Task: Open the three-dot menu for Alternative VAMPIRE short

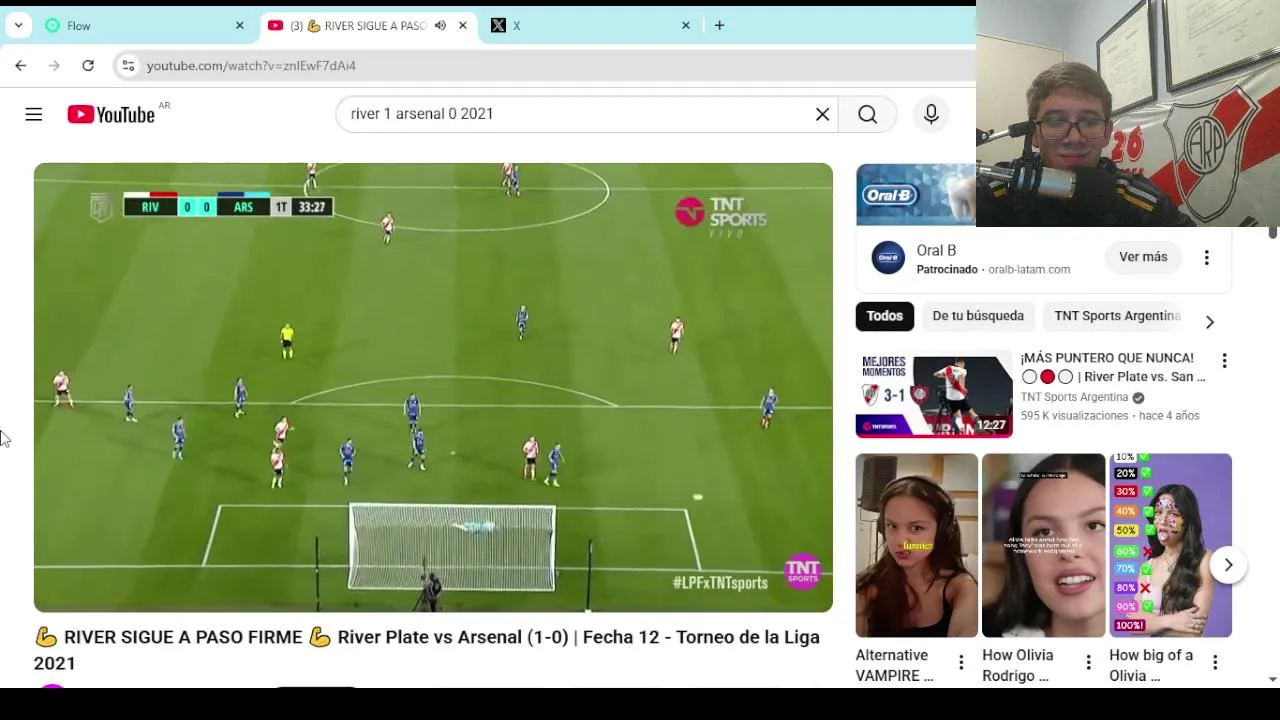Action: 961,662
